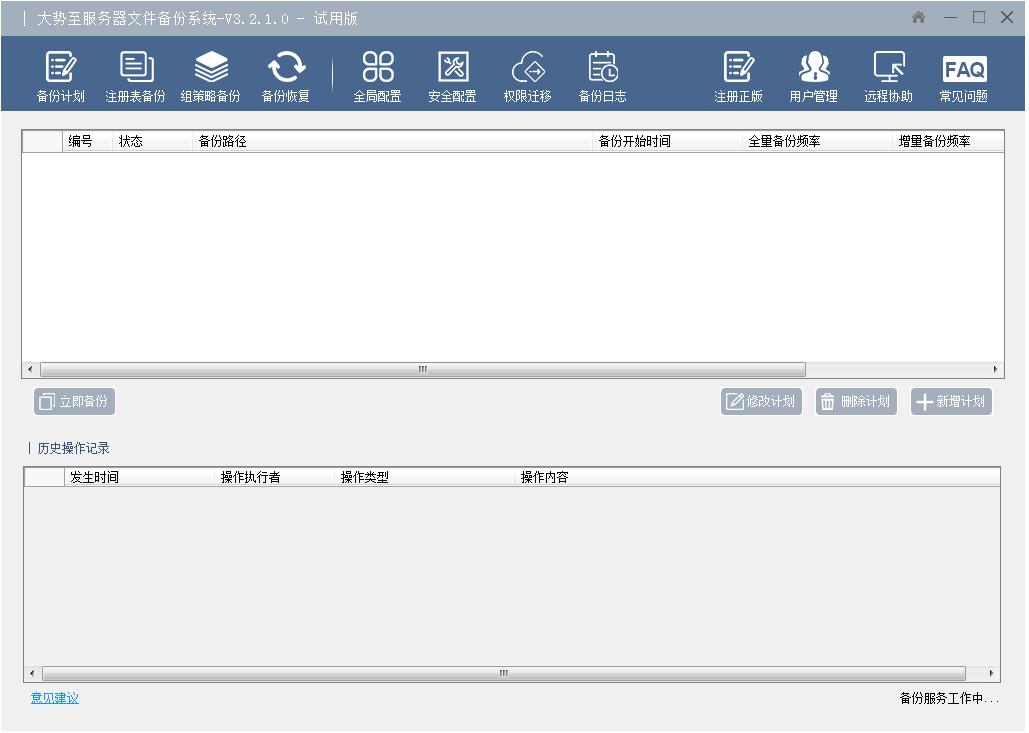Click the 新增计划 add plan button
This screenshot has width=1029, height=733.
coord(951,402)
